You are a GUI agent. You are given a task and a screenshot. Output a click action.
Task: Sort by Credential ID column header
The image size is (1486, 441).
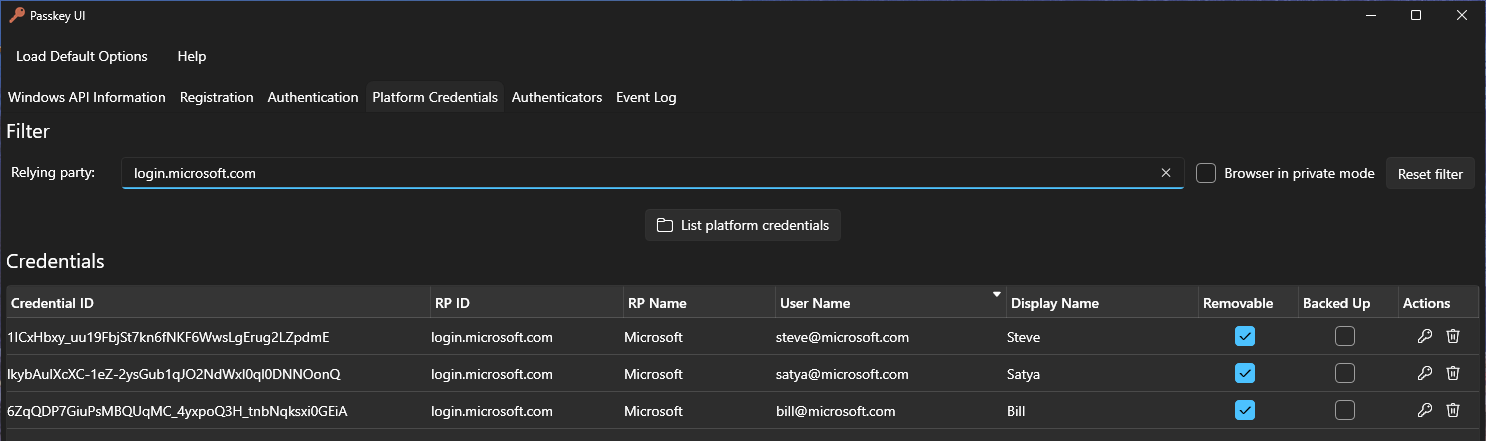[217, 303]
